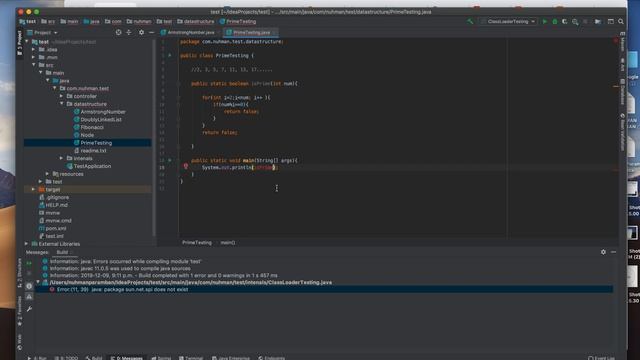
Task: Select the PrimeTesting.java editor tab
Action: (251, 32)
